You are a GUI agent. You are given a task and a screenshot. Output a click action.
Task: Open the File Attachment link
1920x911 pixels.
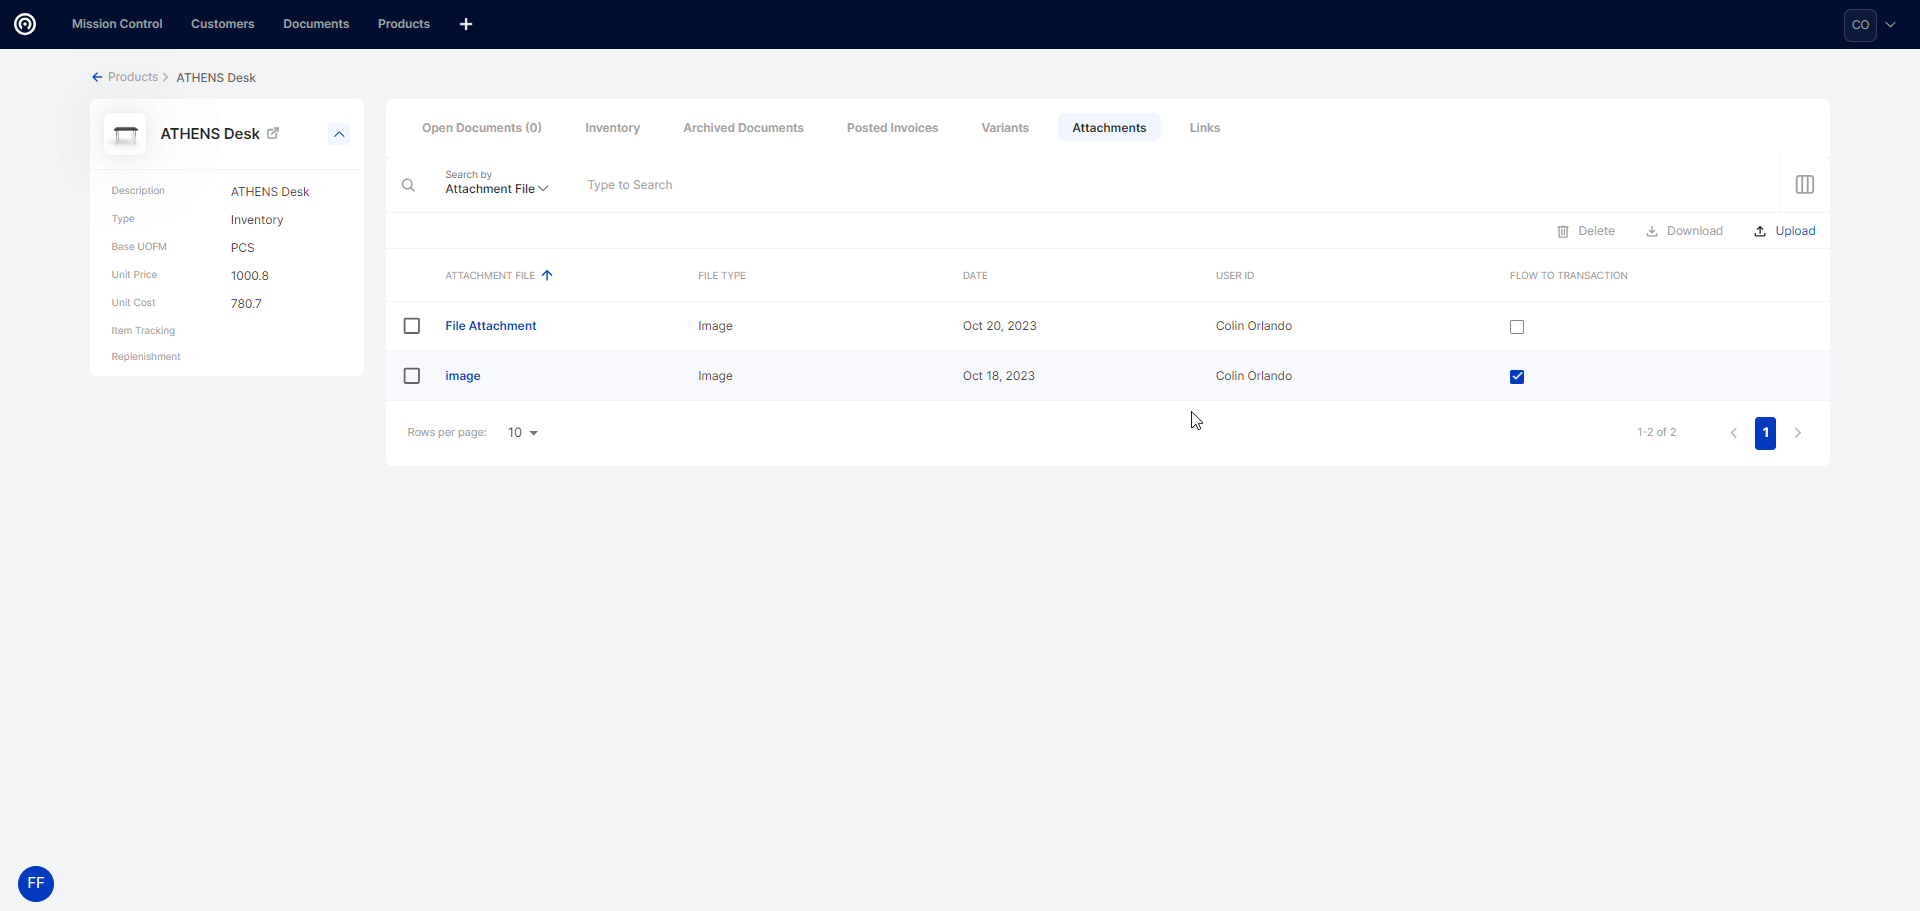point(490,326)
